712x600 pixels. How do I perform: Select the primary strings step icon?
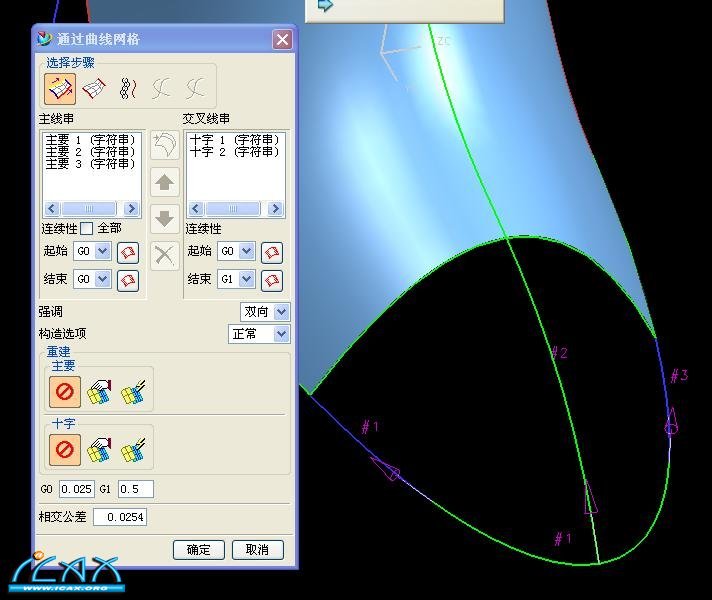pos(60,89)
